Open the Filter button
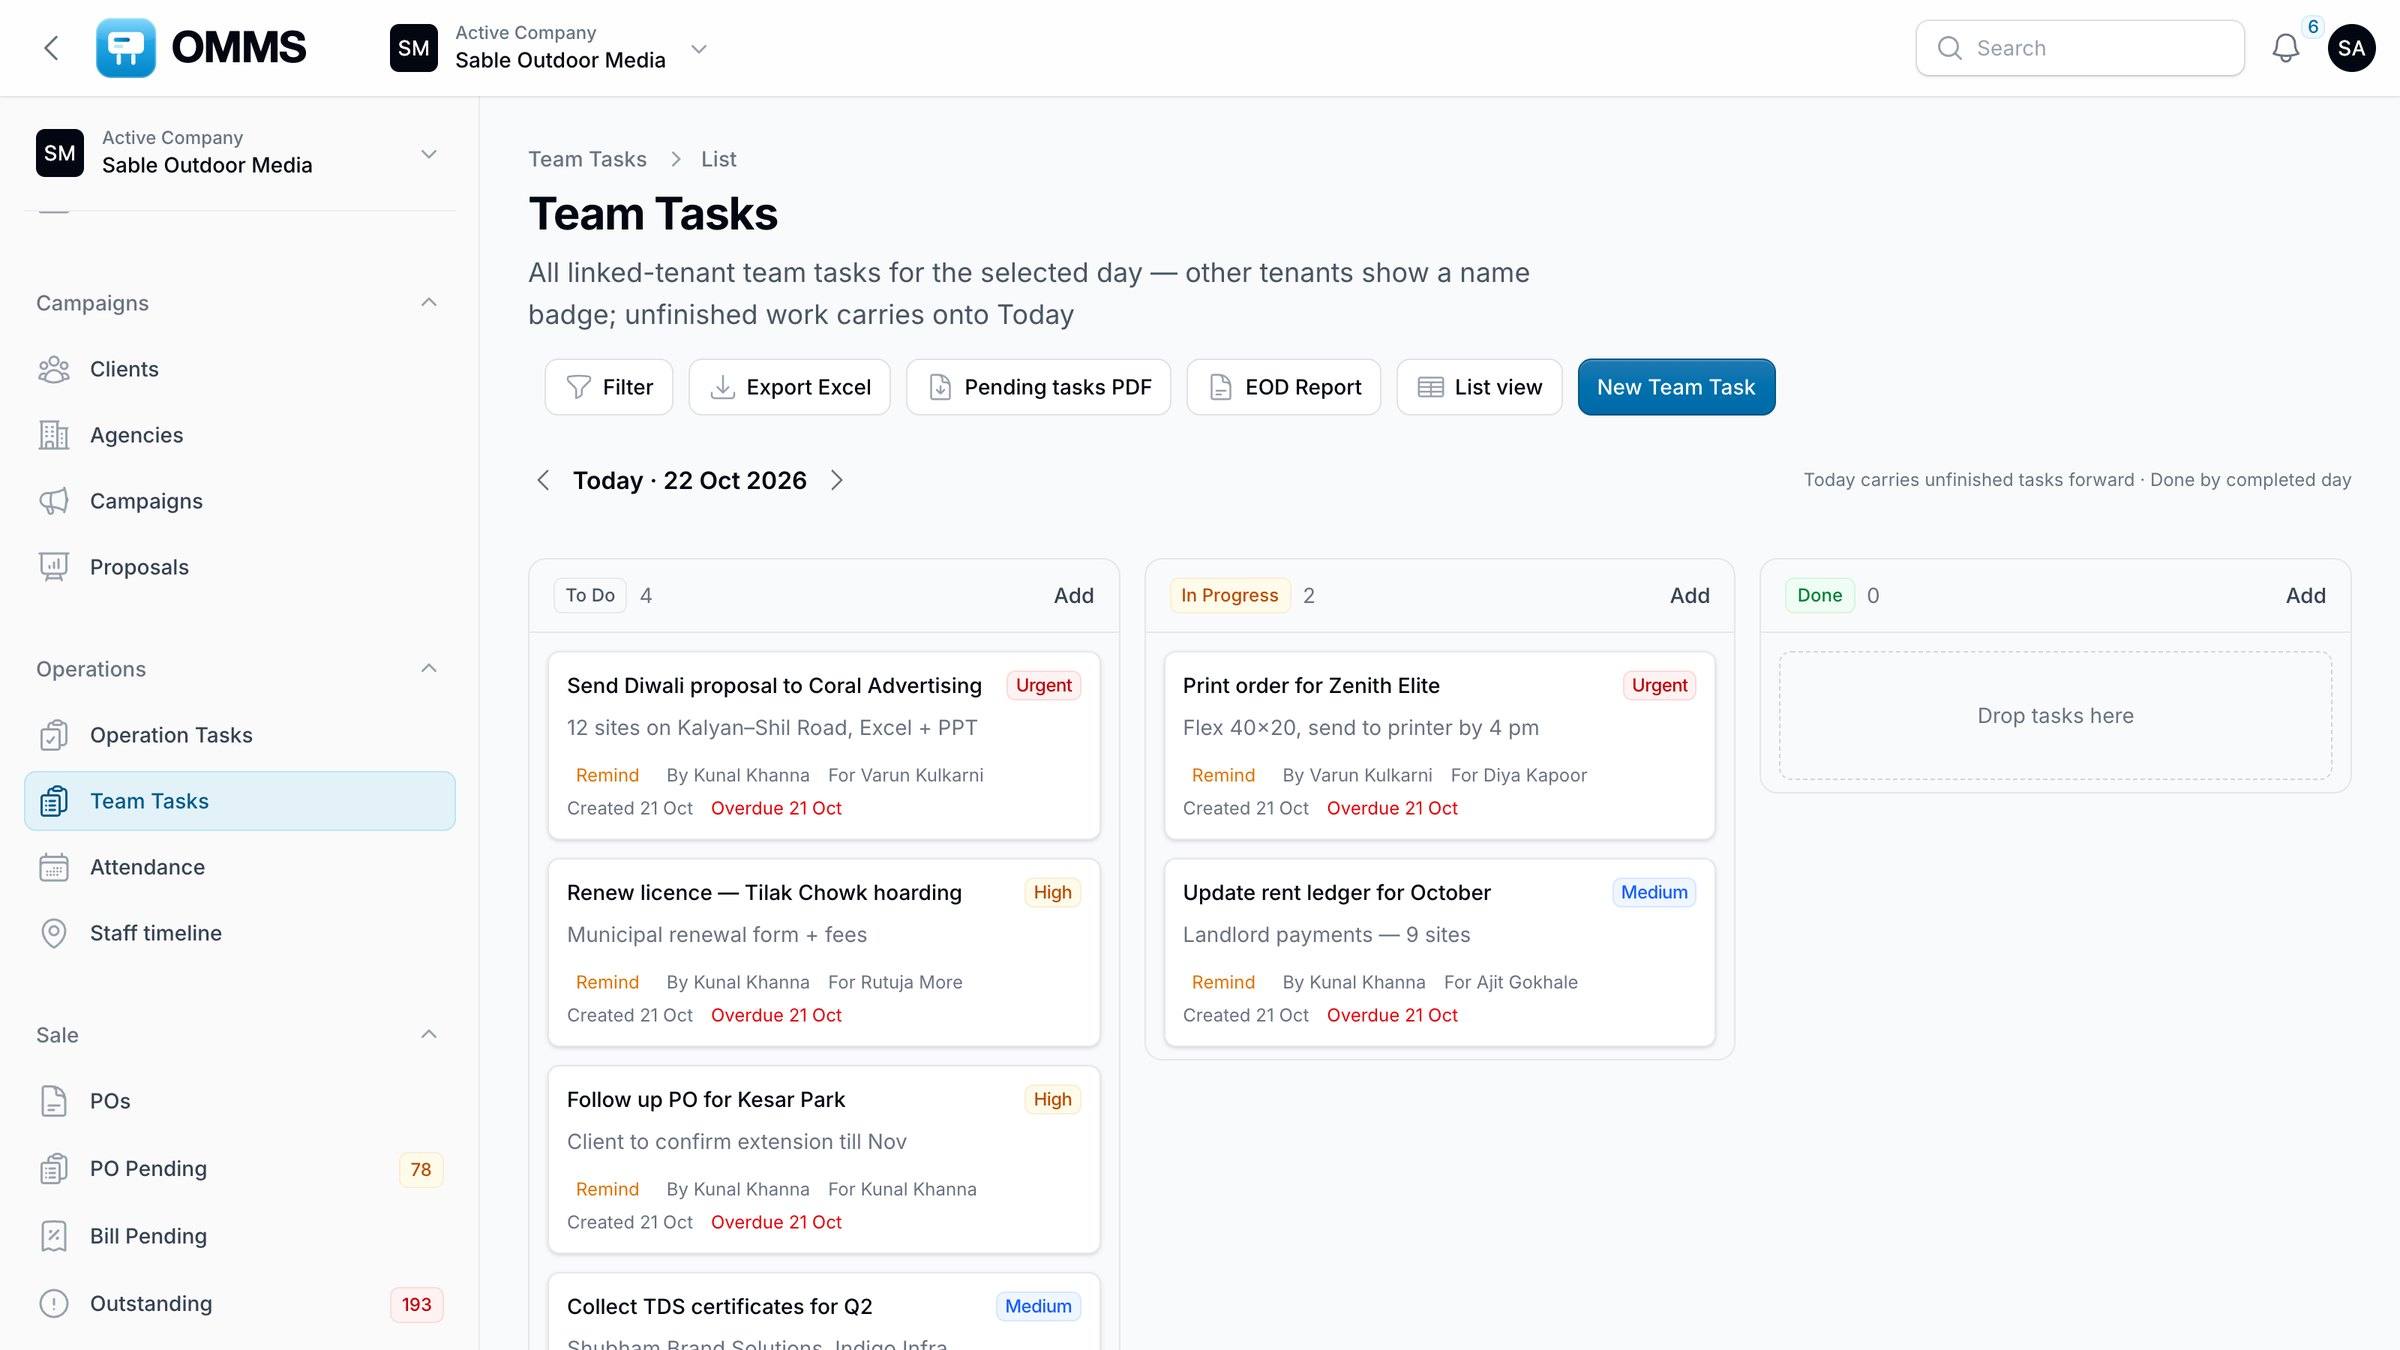The image size is (2400, 1350). 609,387
